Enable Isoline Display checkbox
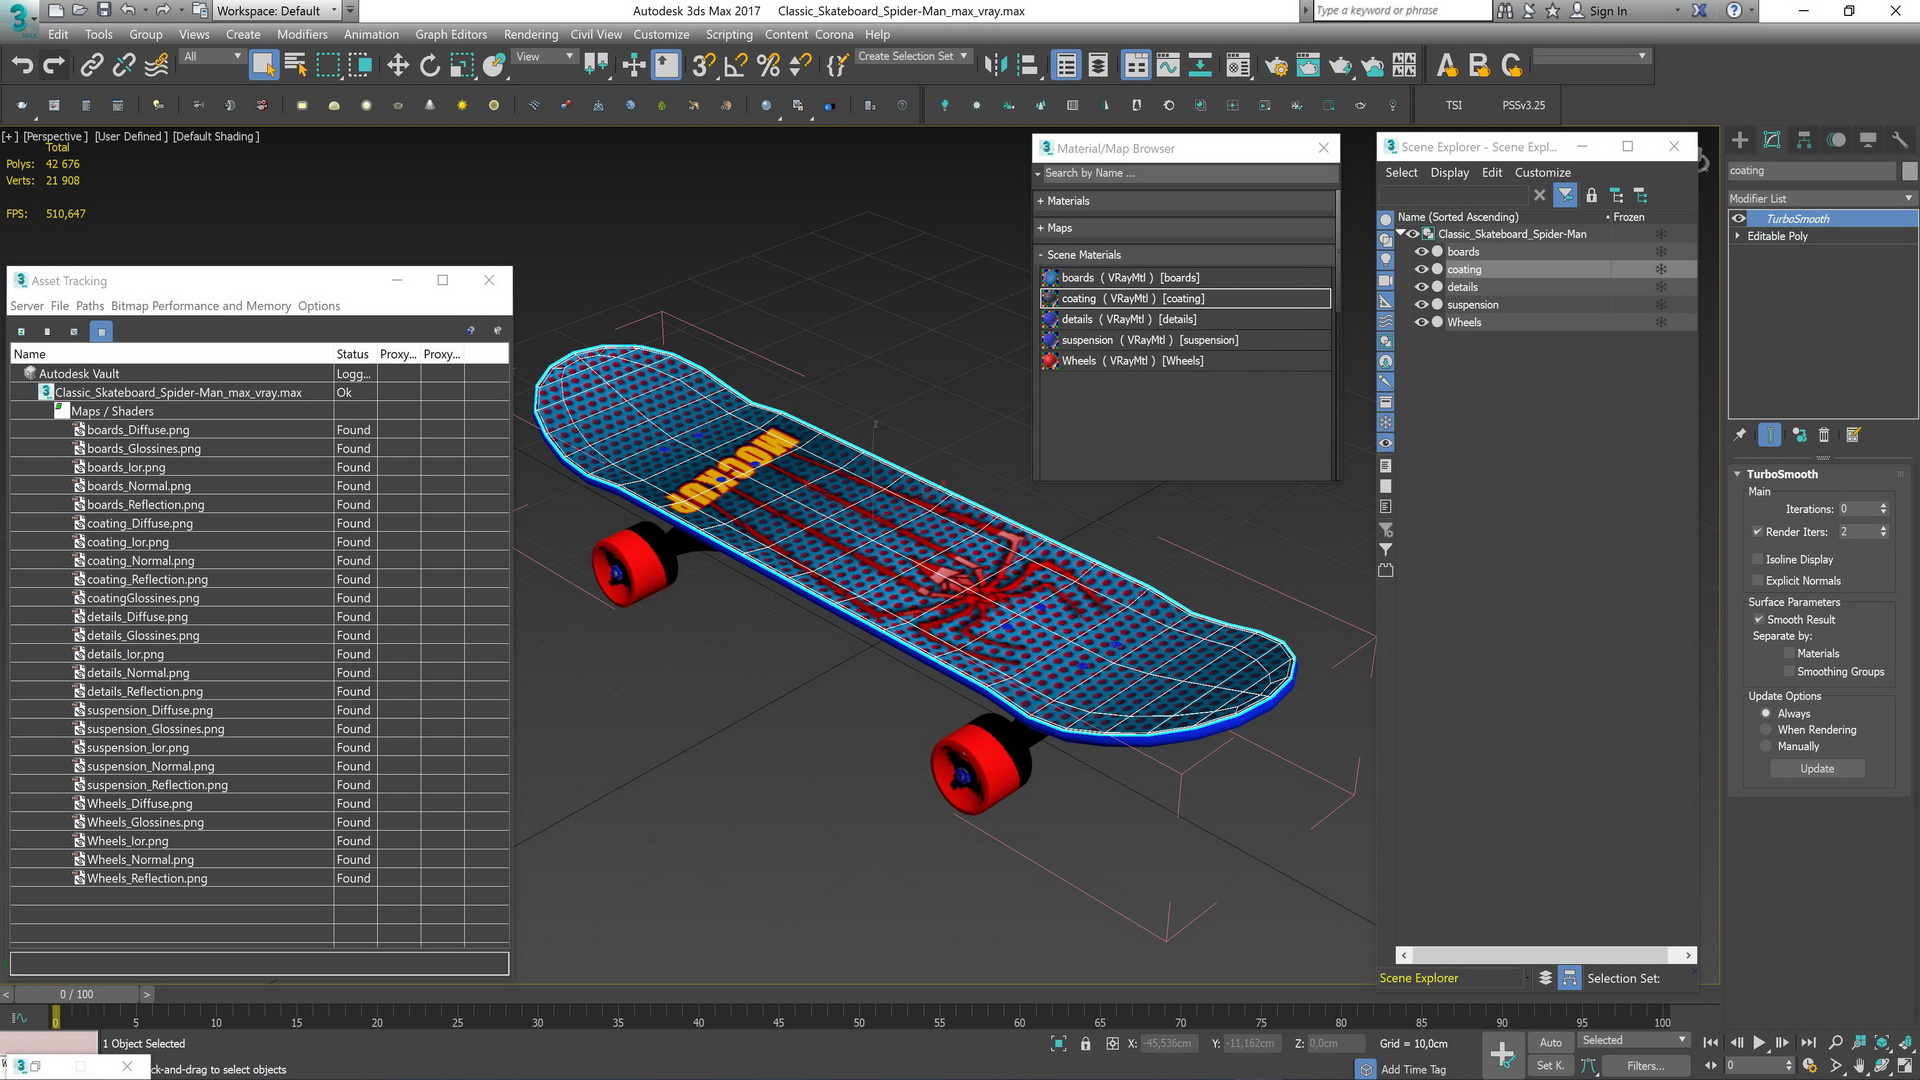 tap(1757, 559)
